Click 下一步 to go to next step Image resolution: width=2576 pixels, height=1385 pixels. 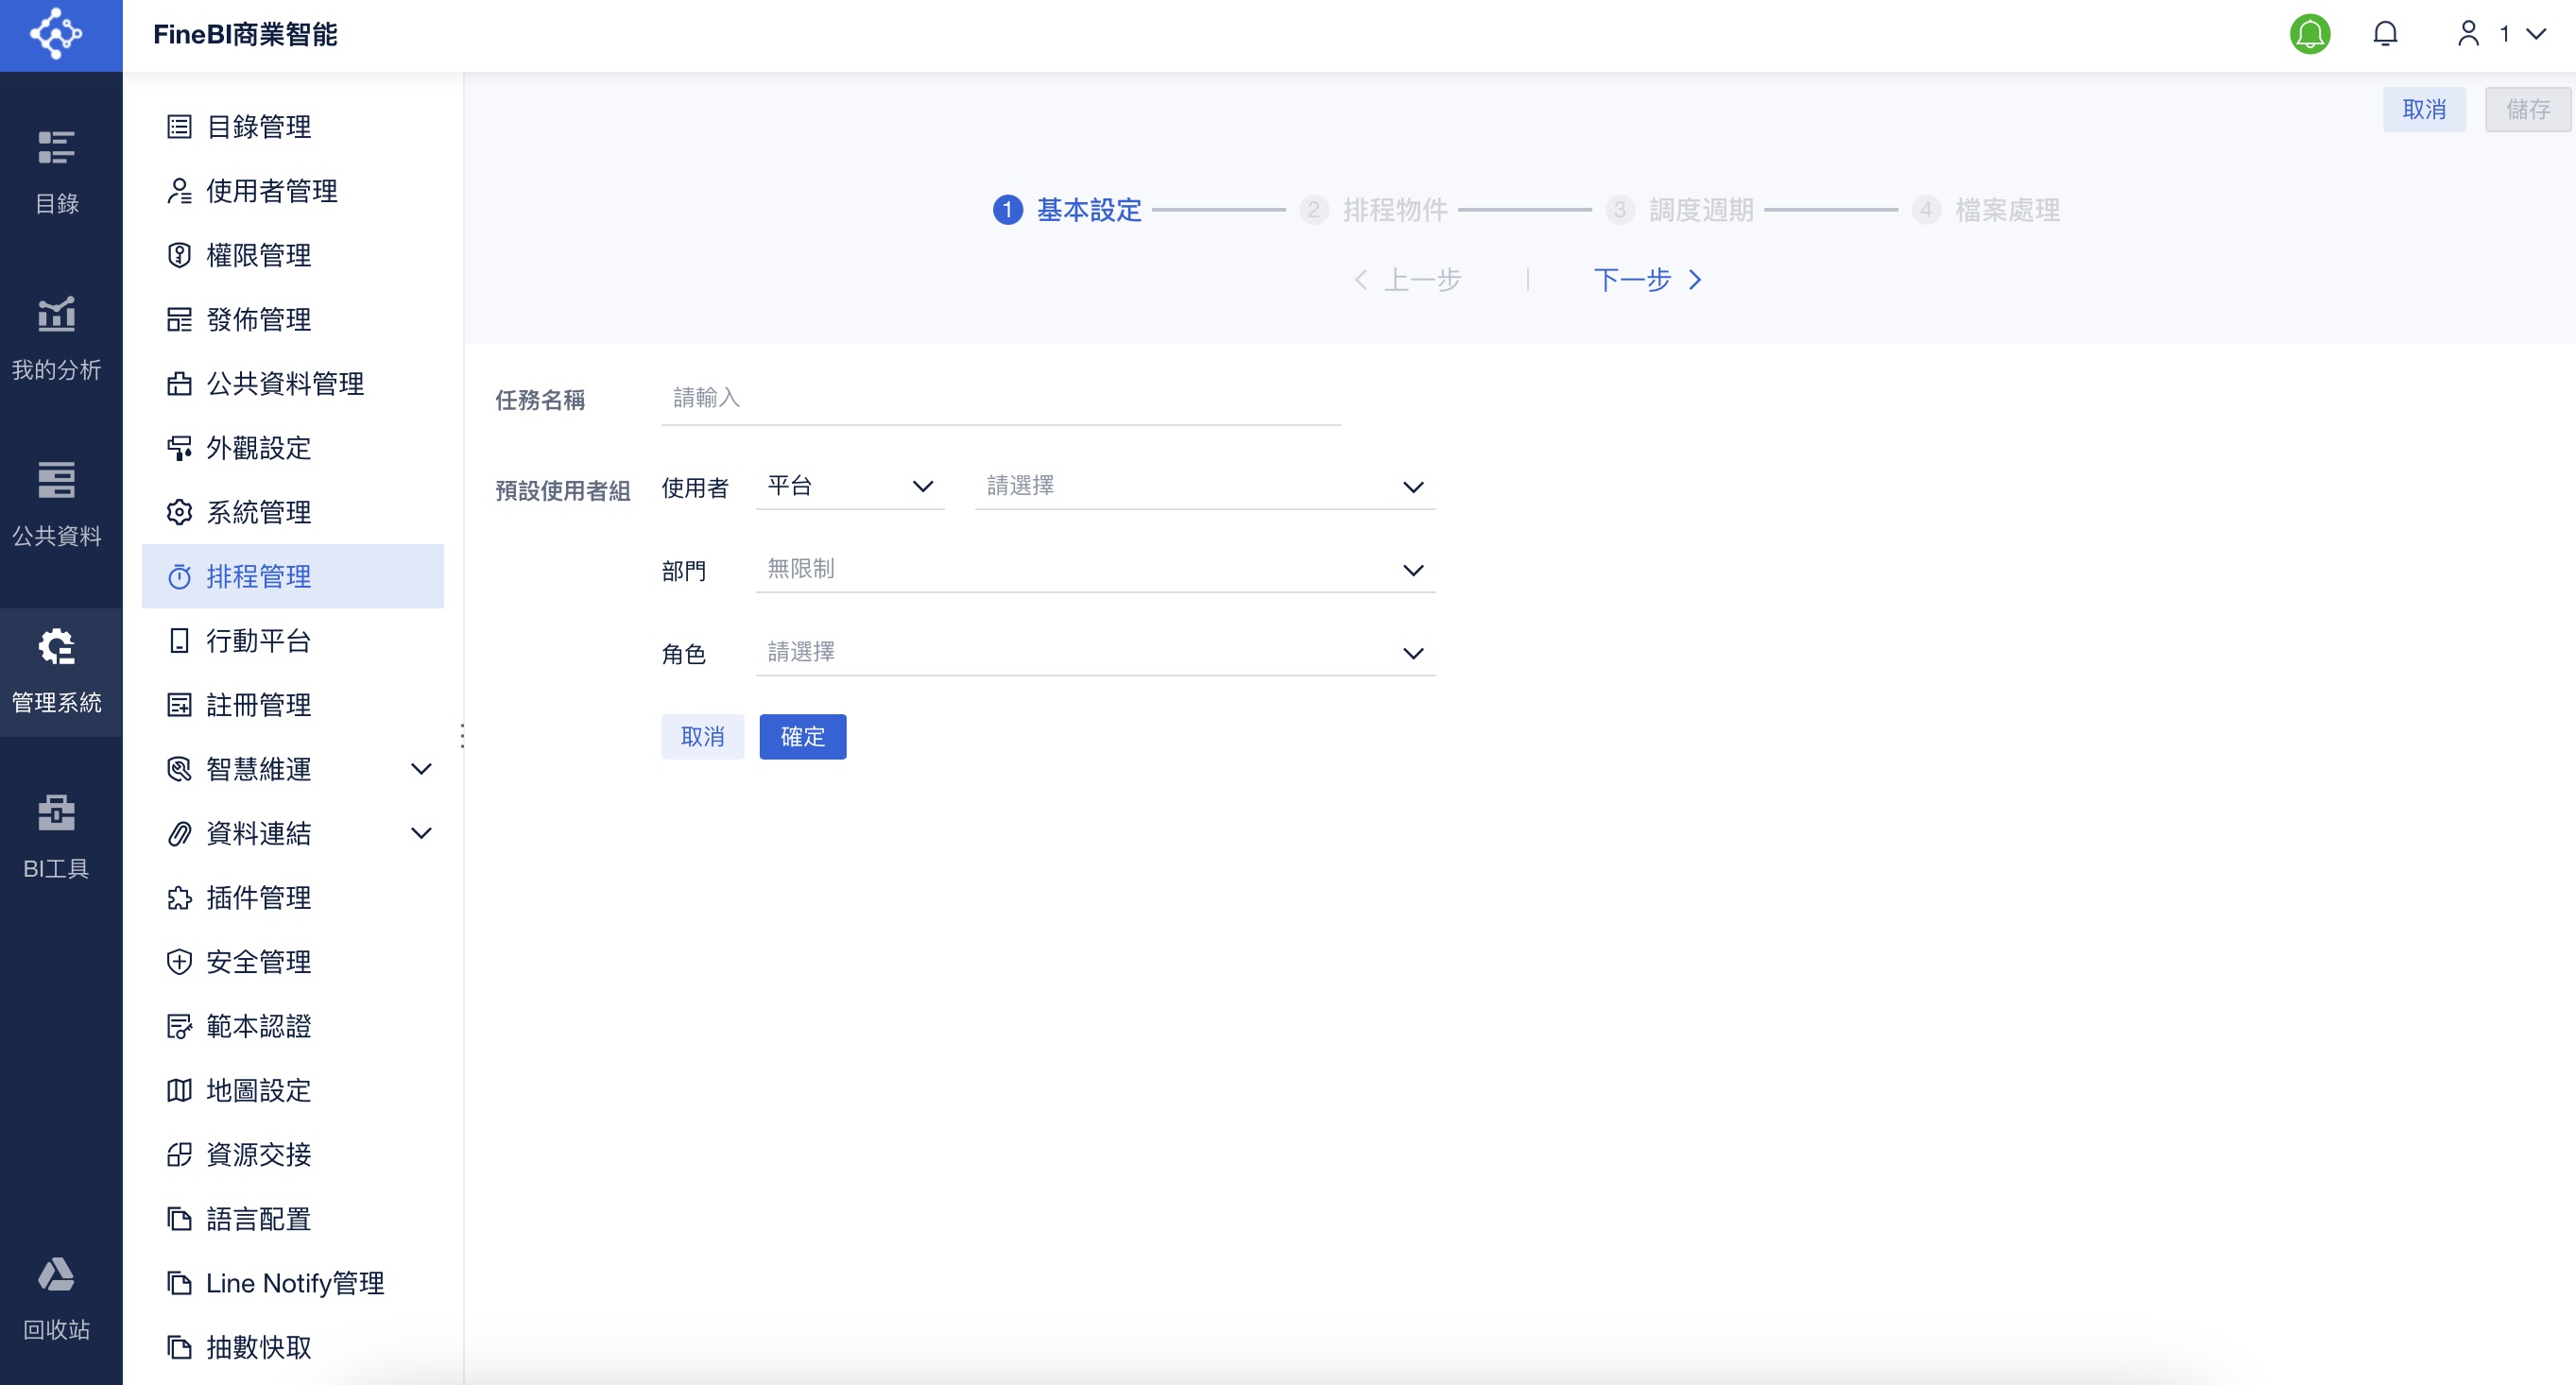[x=1633, y=280]
